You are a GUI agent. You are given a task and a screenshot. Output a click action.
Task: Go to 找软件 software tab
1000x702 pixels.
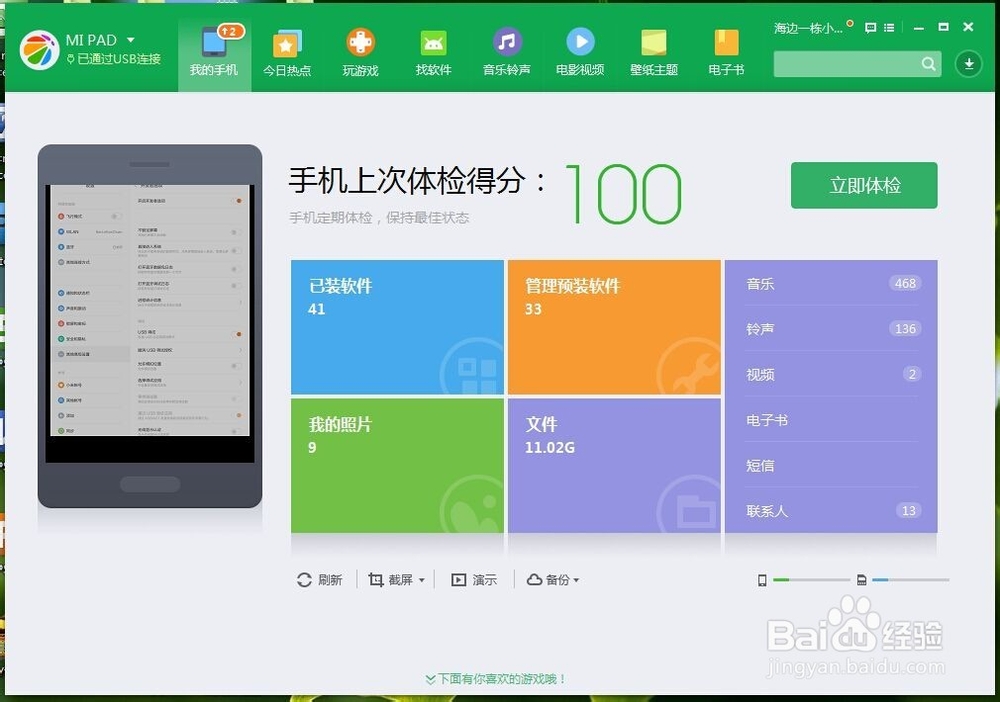click(434, 55)
